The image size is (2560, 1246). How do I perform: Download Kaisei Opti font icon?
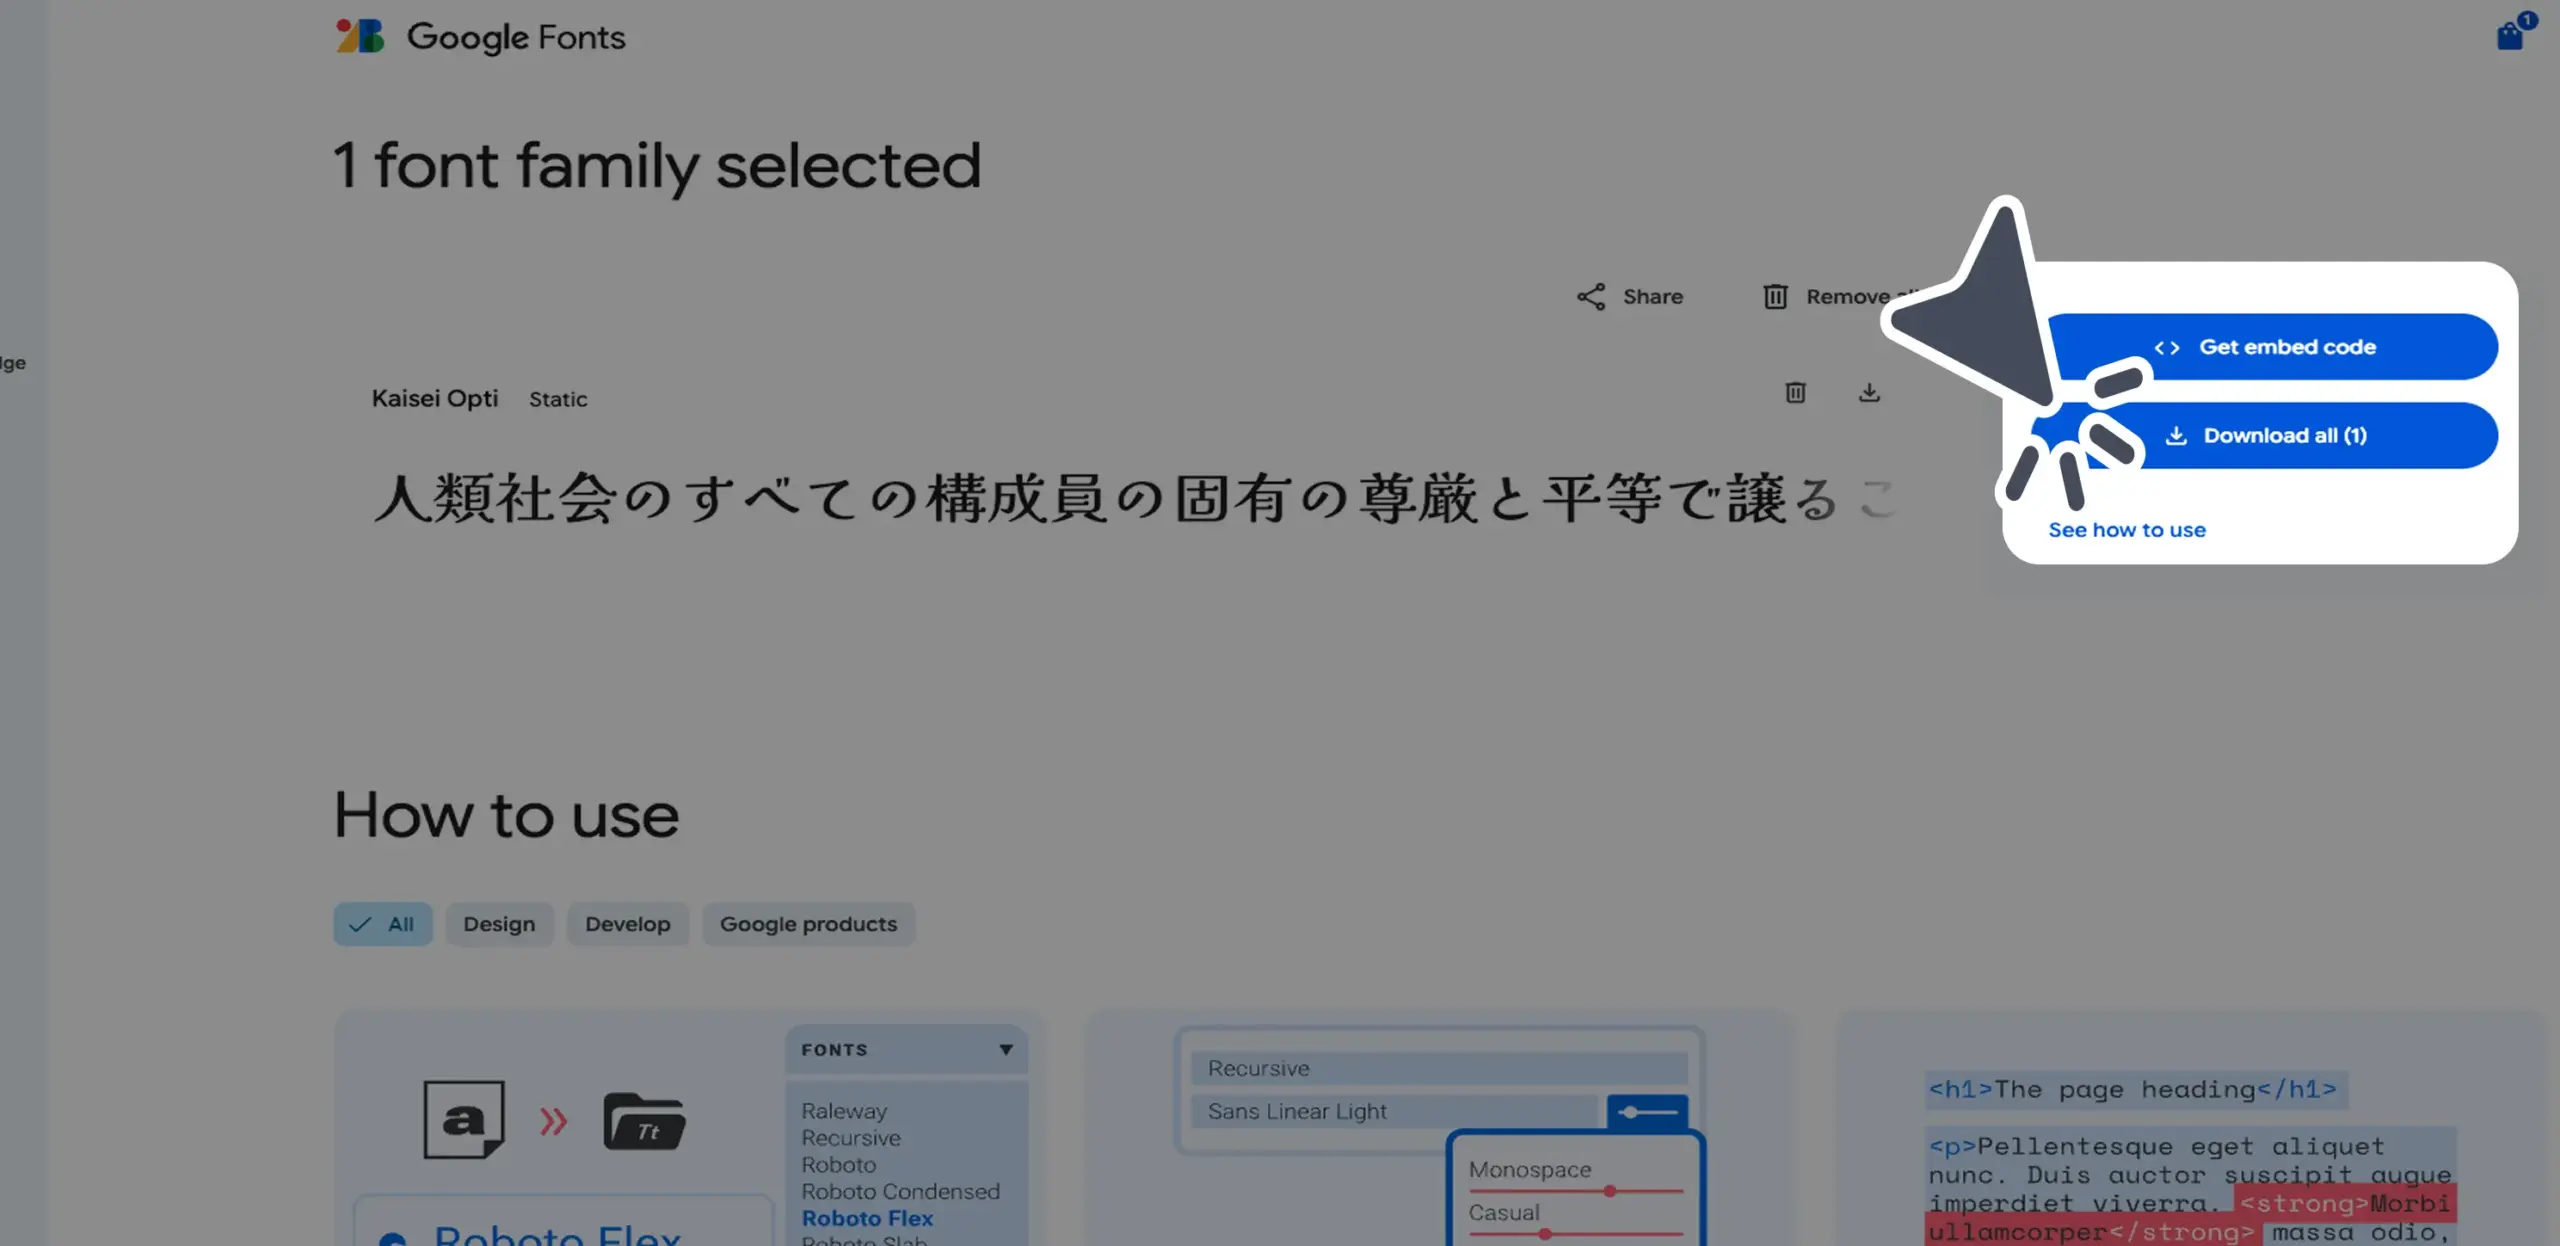[x=1869, y=392]
